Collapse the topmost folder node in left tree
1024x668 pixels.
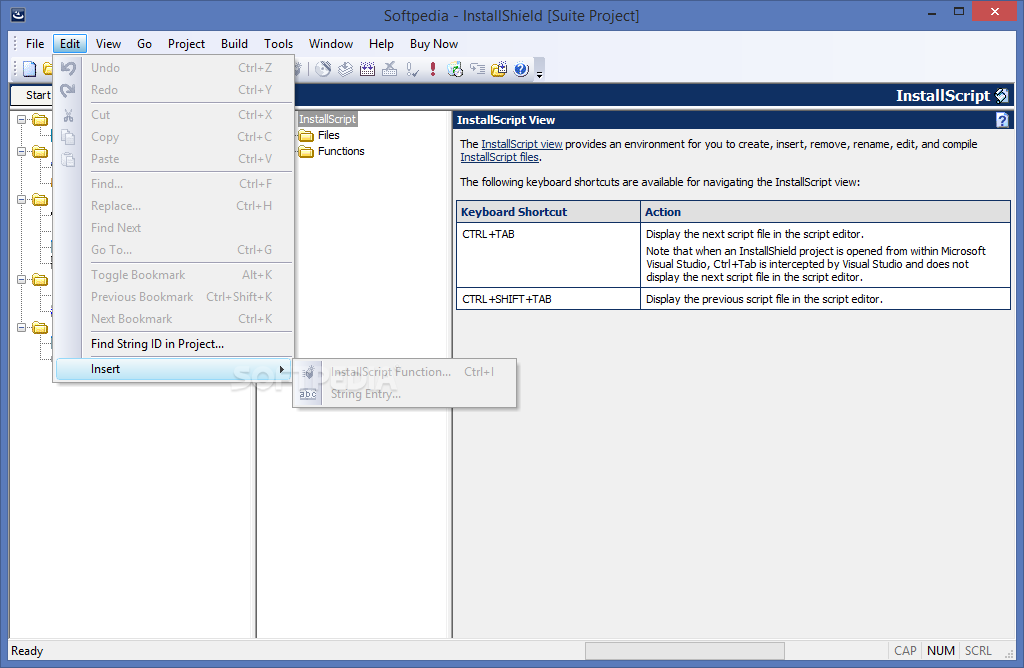point(22,119)
